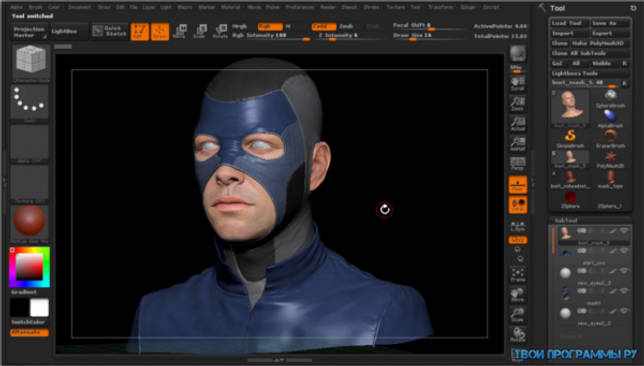Click the AAHalf icon
The width and height of the screenshot is (644, 366).
point(518,144)
